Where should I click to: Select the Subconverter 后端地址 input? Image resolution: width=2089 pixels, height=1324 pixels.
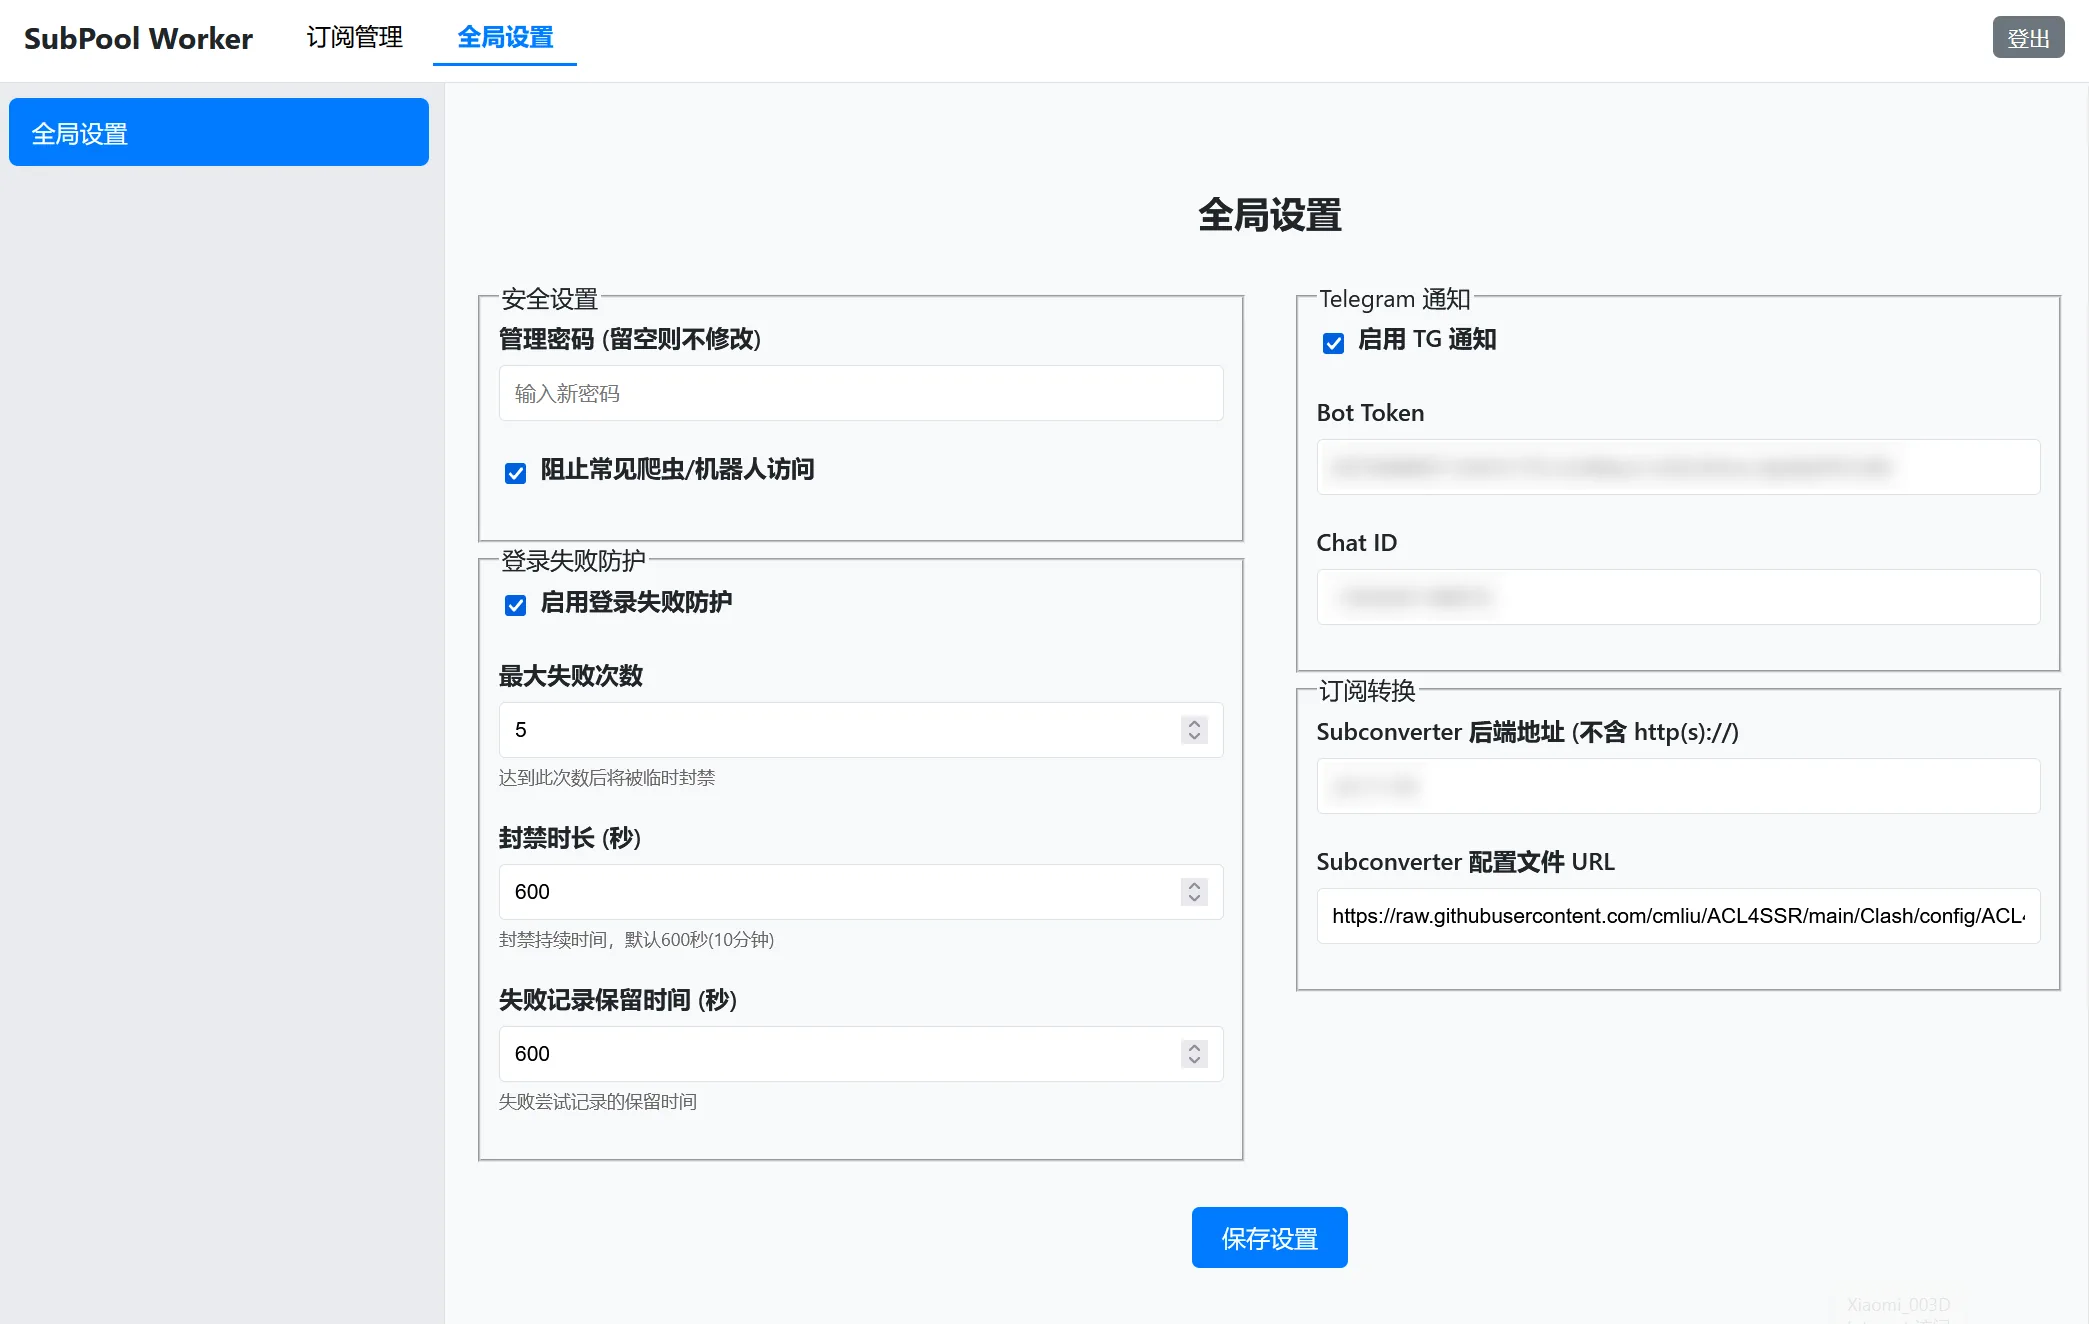(x=1677, y=786)
